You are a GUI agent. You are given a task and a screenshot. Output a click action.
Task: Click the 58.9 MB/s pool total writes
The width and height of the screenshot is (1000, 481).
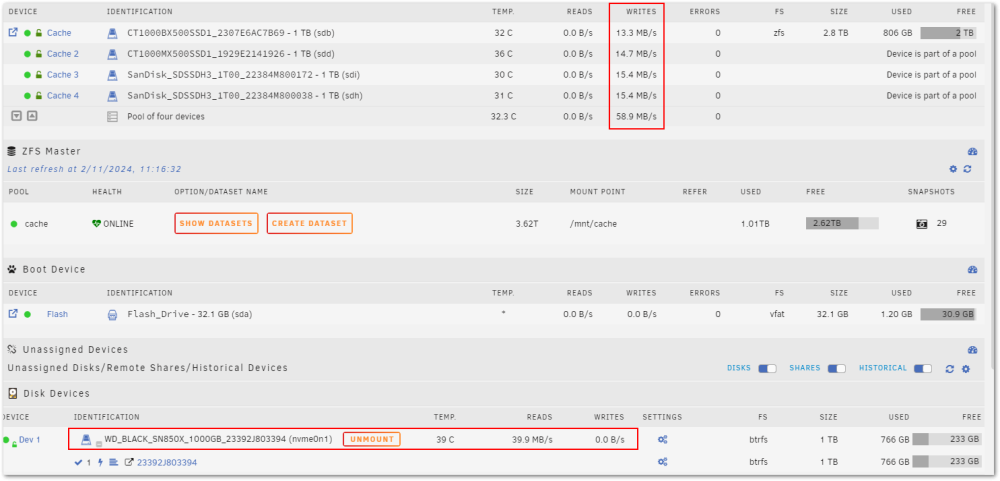click(x=636, y=117)
